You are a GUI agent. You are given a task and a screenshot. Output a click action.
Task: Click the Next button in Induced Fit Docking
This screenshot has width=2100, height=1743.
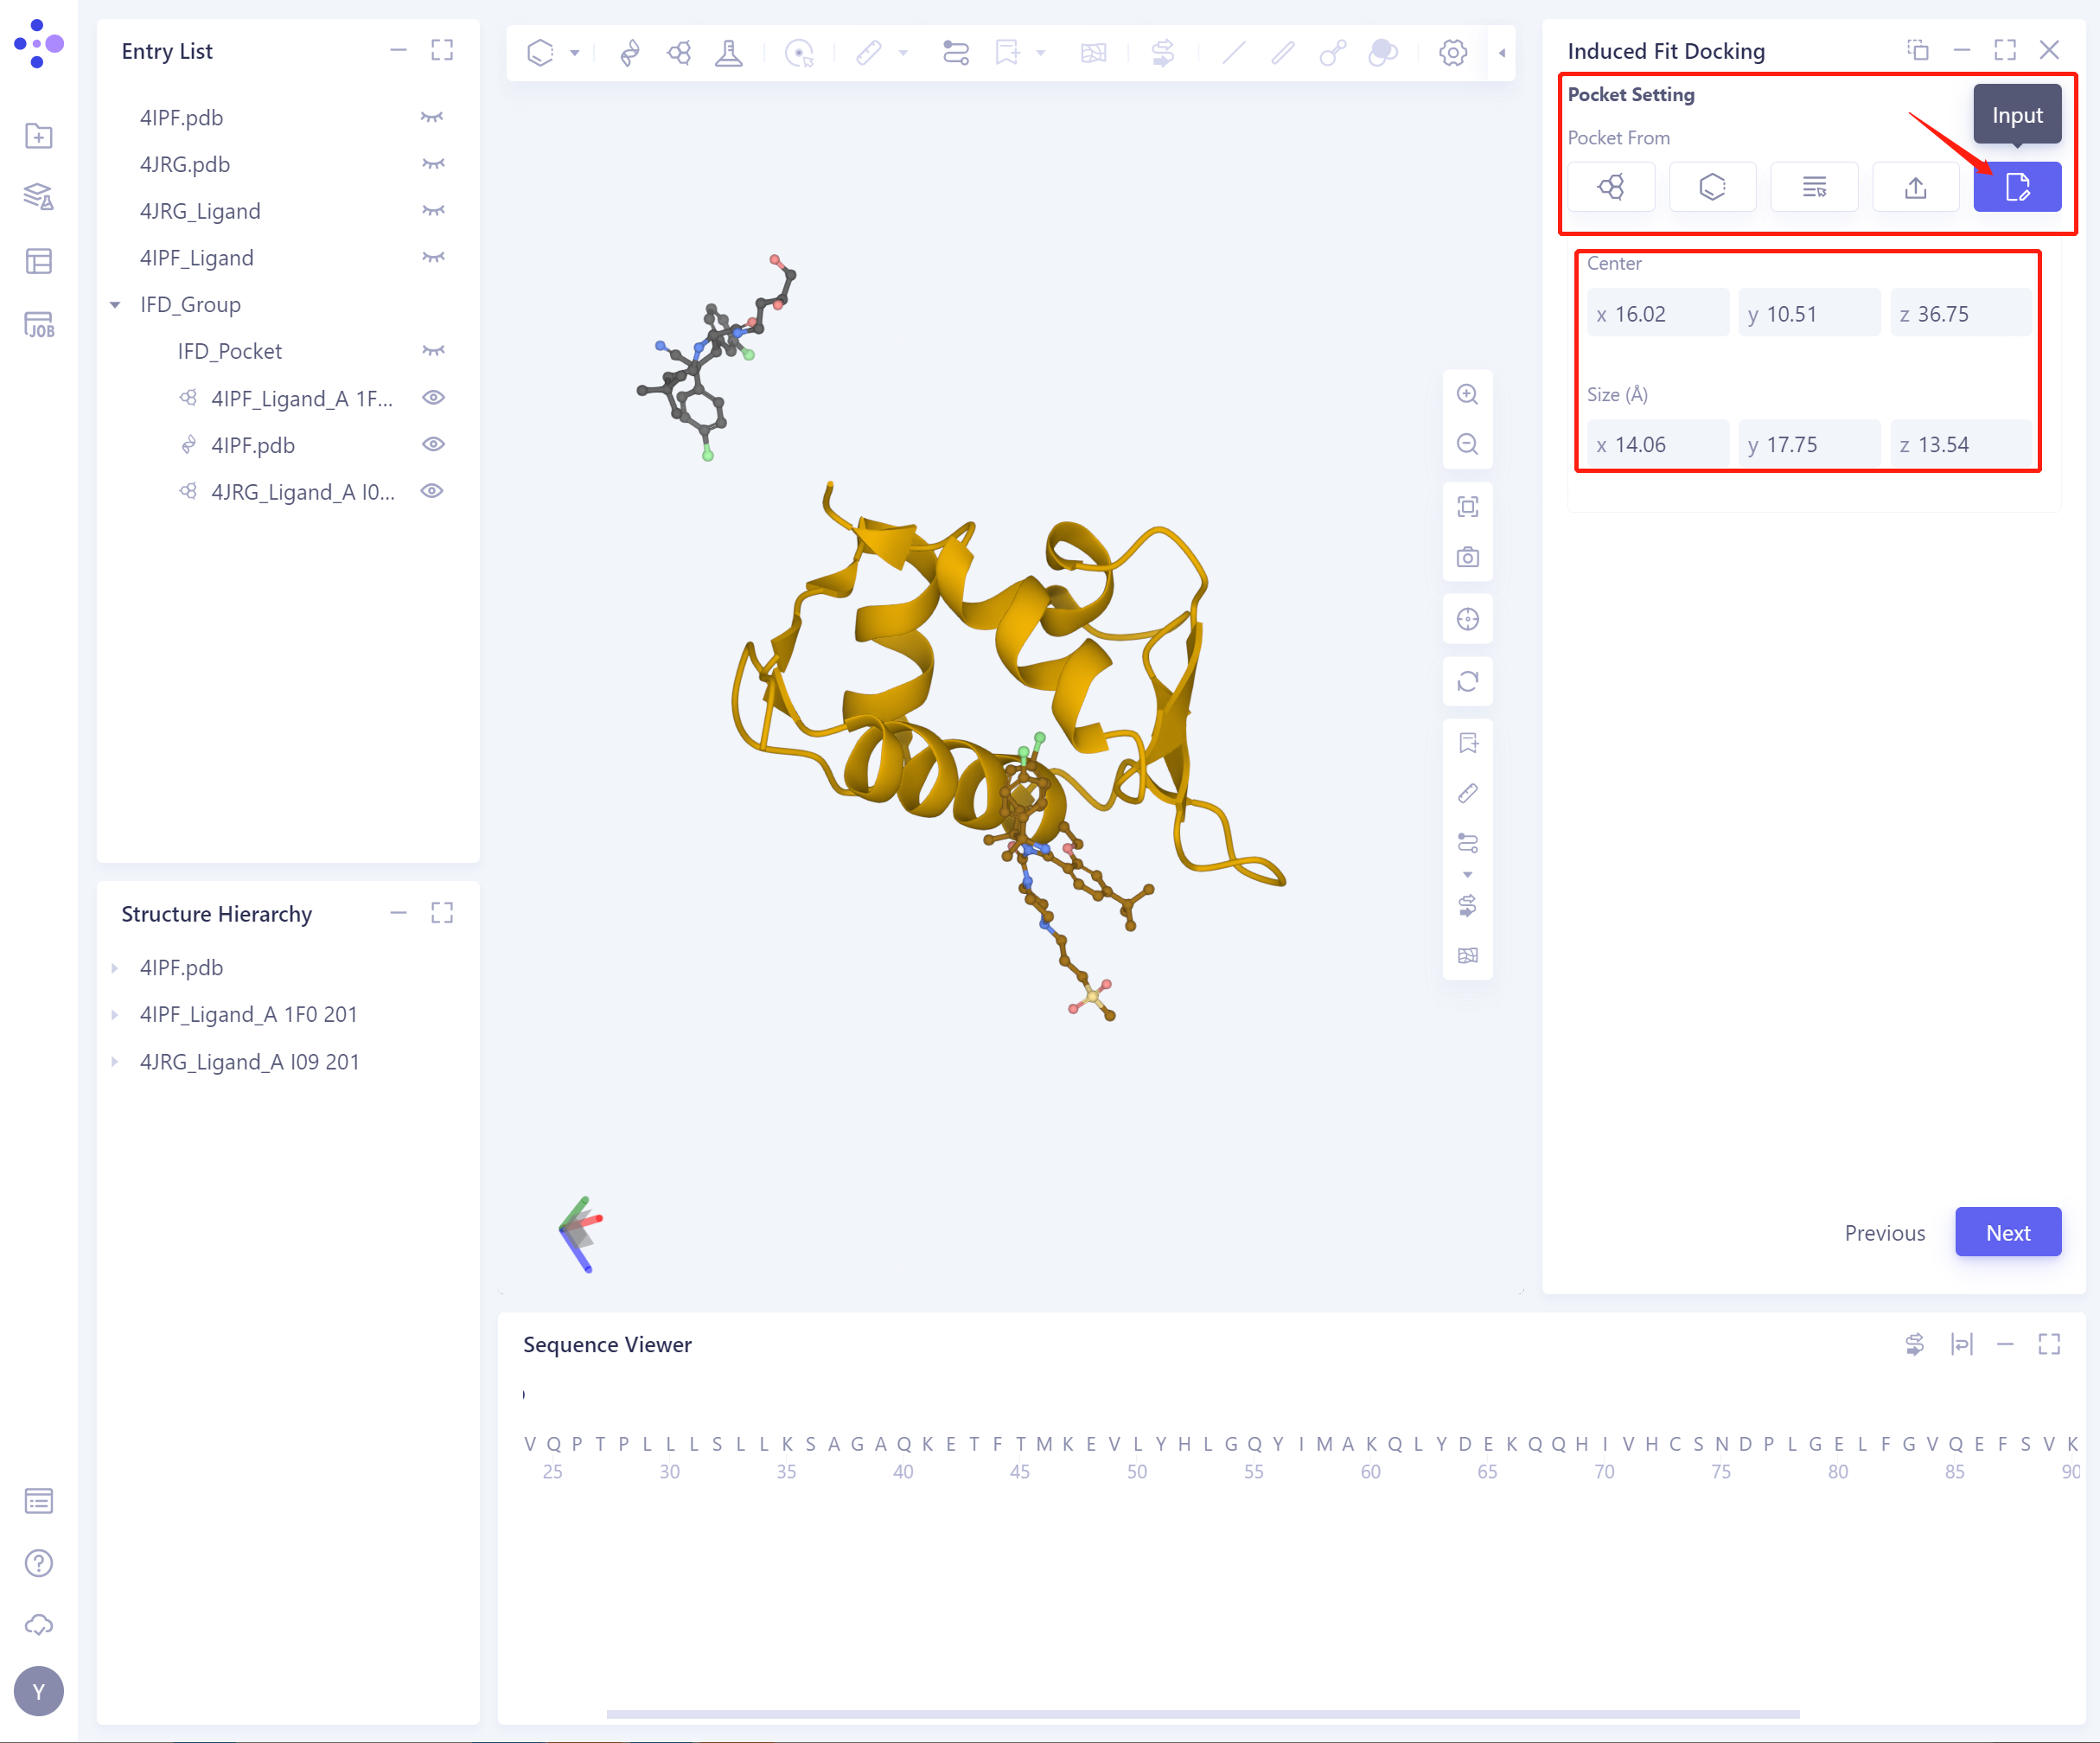click(x=2008, y=1232)
